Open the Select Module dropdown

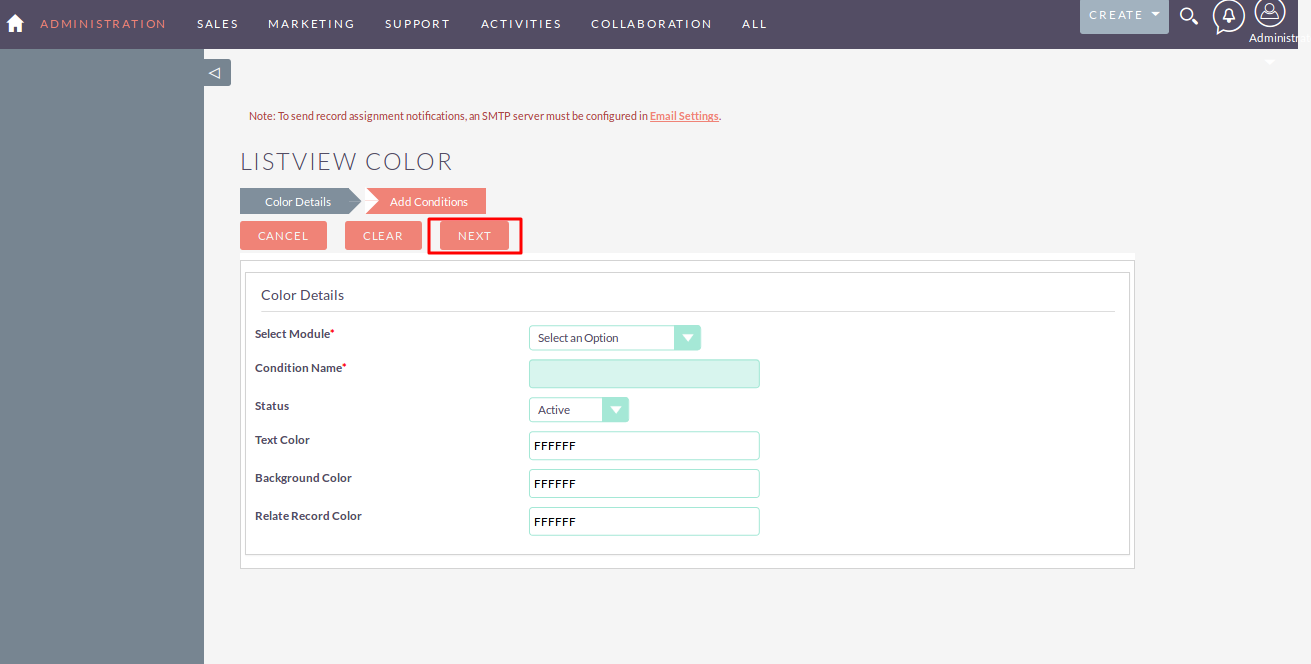tap(615, 338)
